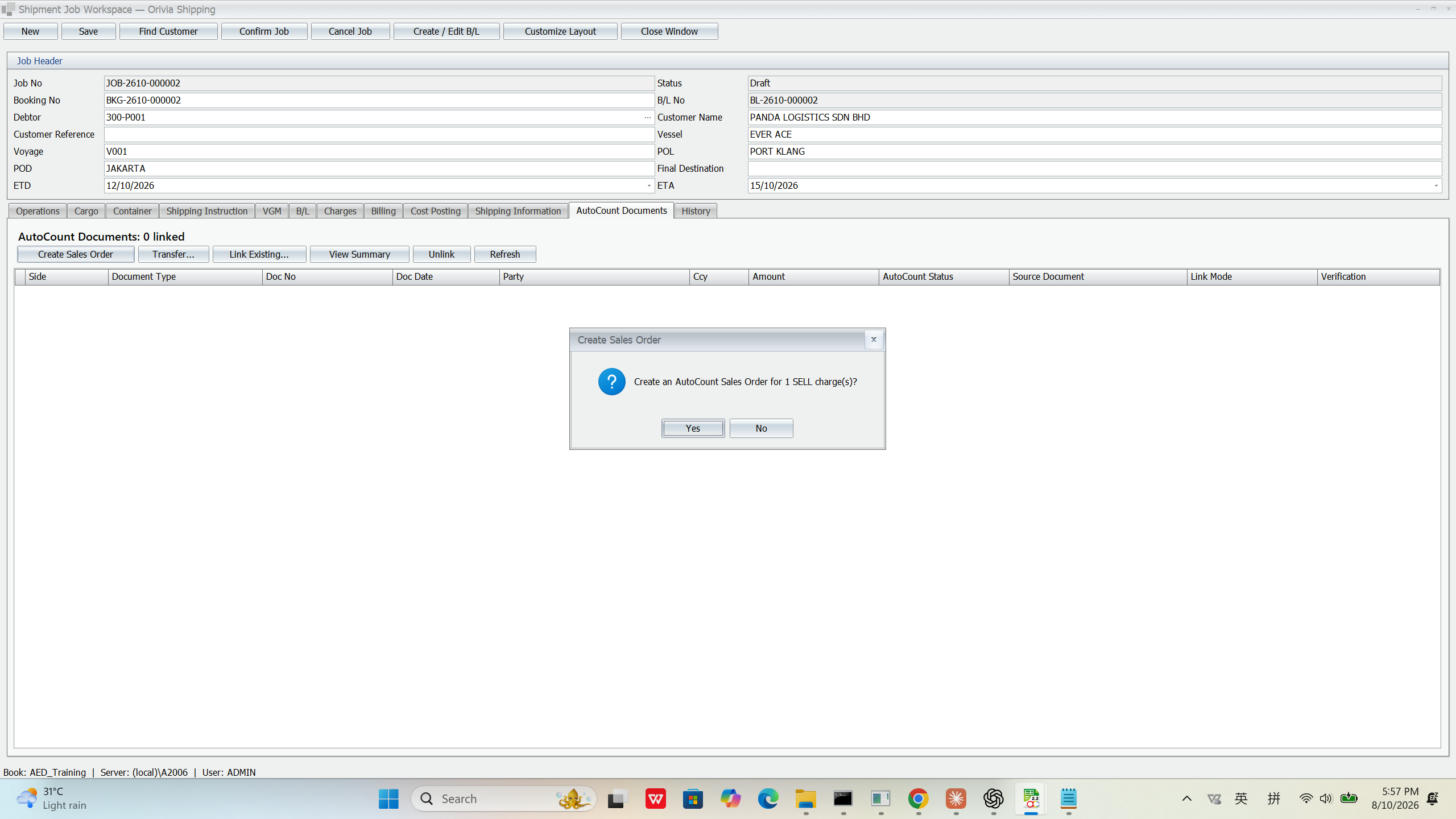Click the Create Sales Order button
Screen dimensions: 1456x819
click(76, 254)
